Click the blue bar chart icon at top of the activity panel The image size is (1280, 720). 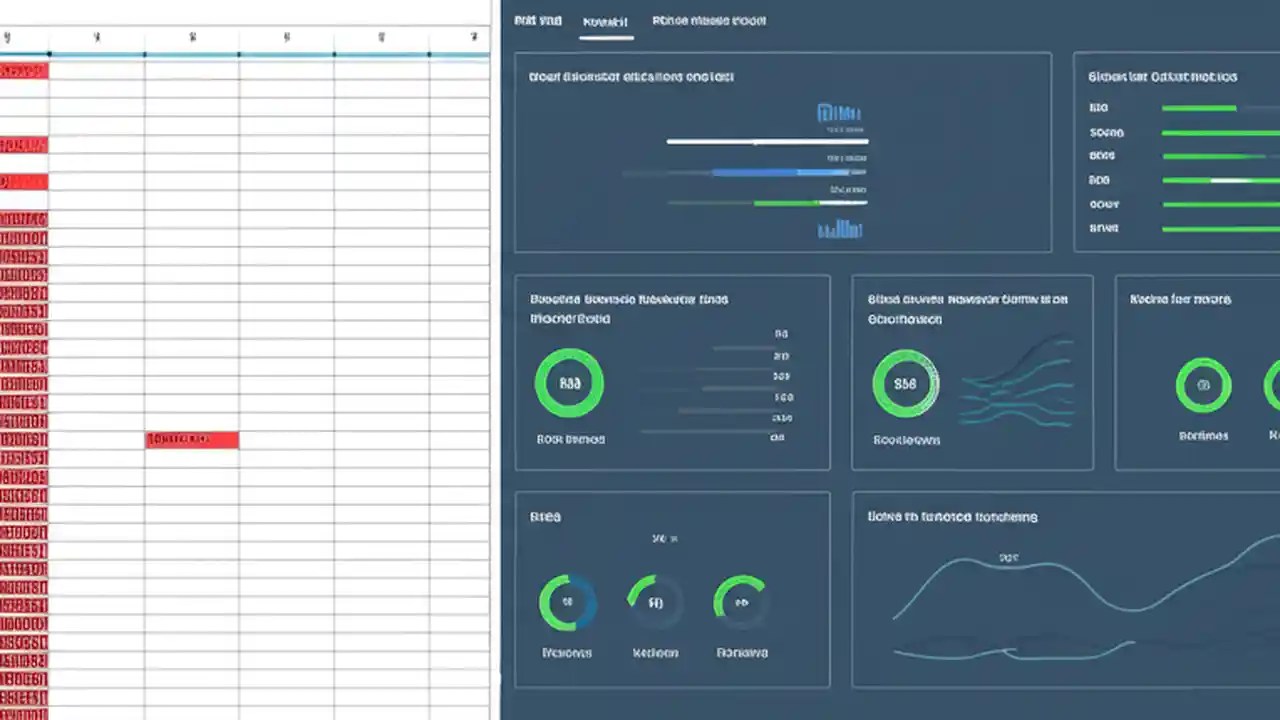point(839,112)
